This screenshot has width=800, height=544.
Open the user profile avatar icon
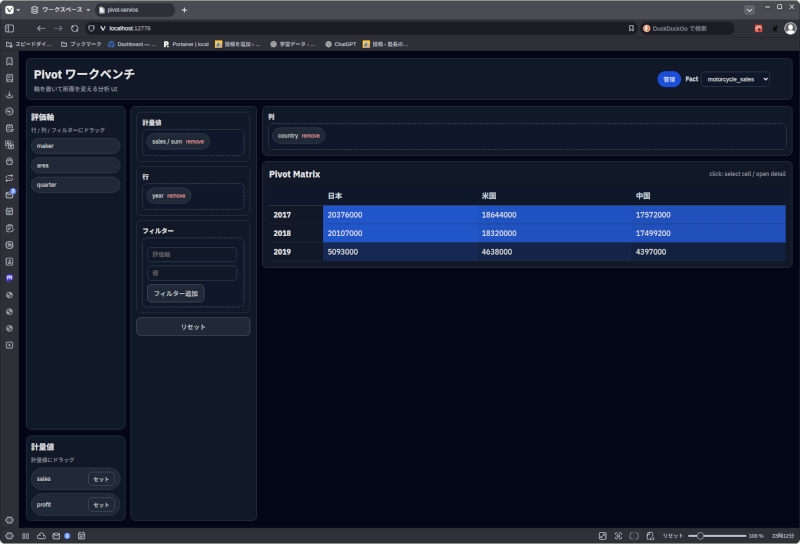click(x=790, y=28)
